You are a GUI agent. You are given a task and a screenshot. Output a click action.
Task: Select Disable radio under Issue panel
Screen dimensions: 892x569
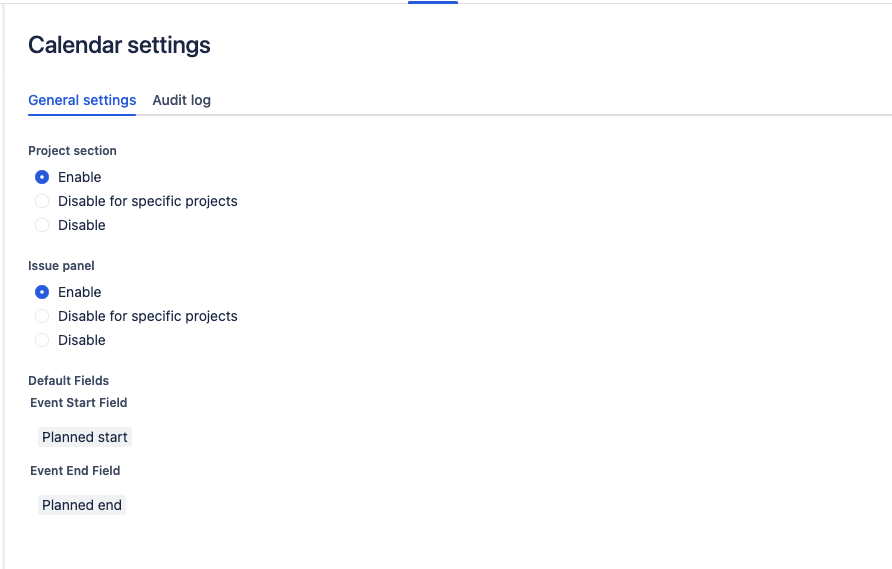tap(42, 340)
